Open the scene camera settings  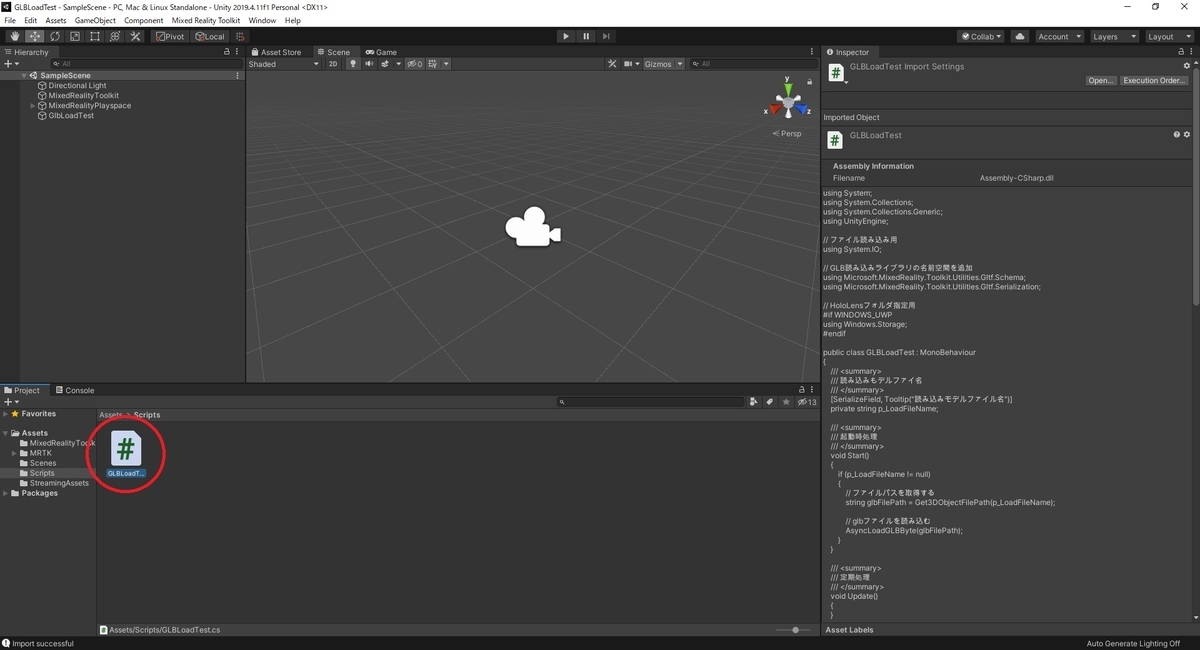(631, 64)
